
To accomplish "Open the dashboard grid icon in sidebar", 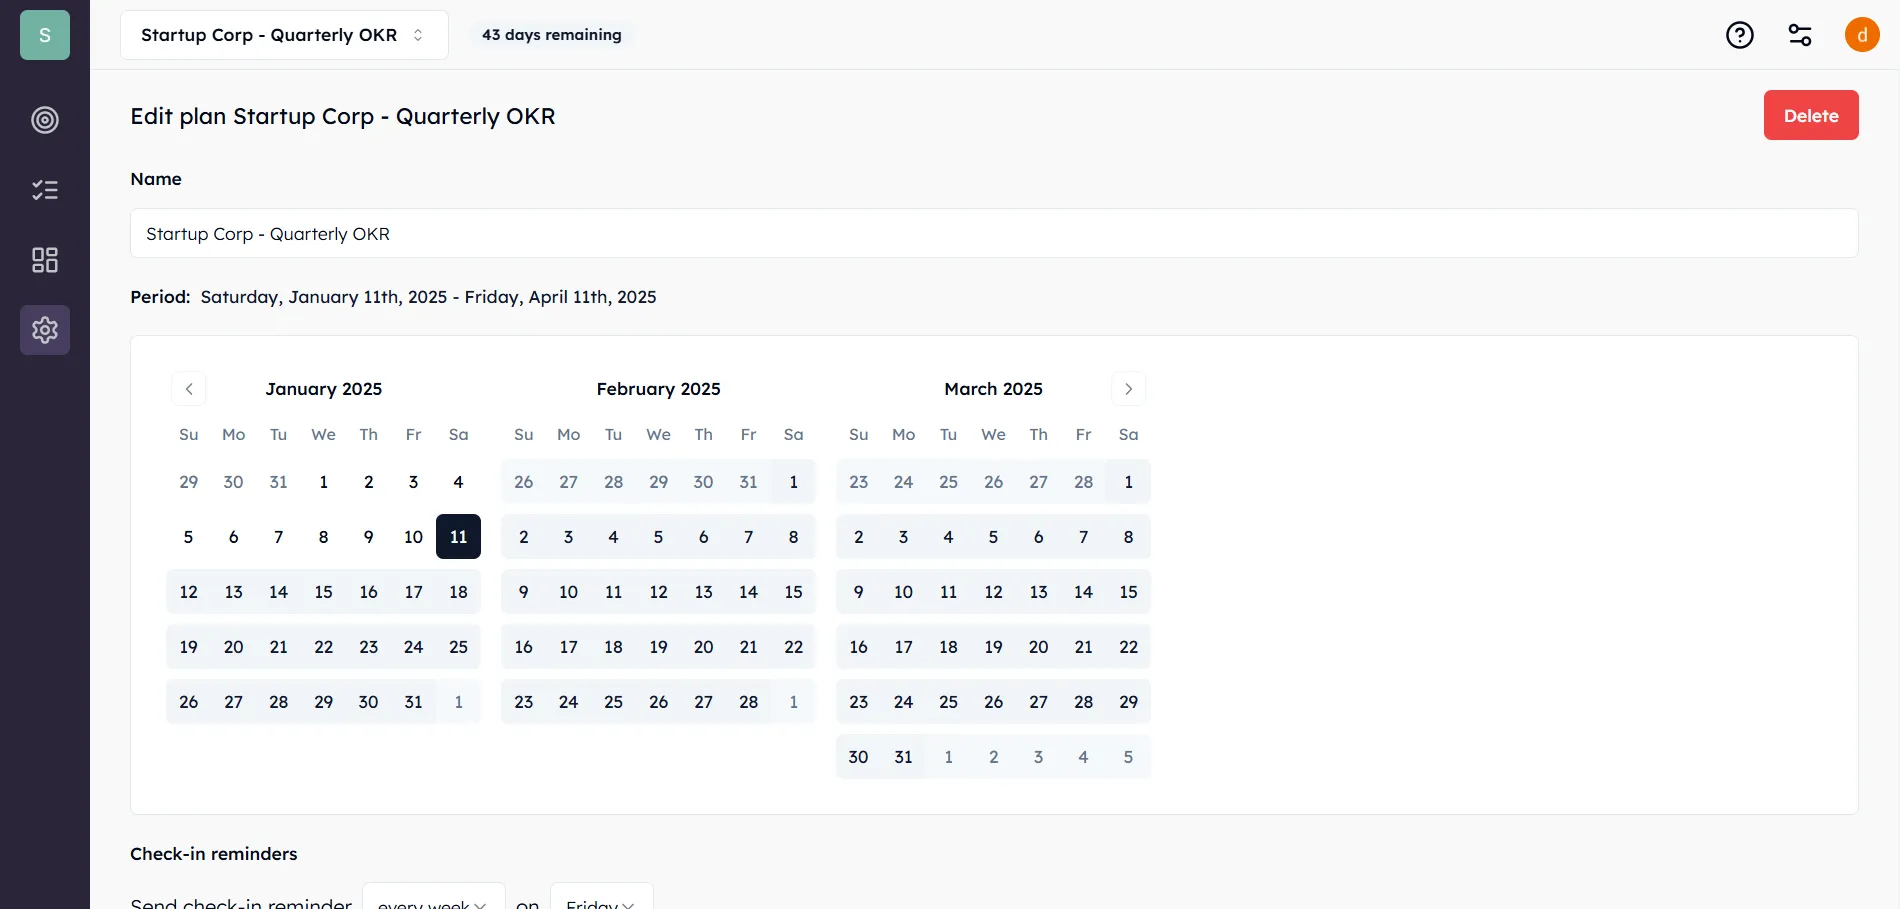I will pyautogui.click(x=45, y=260).
